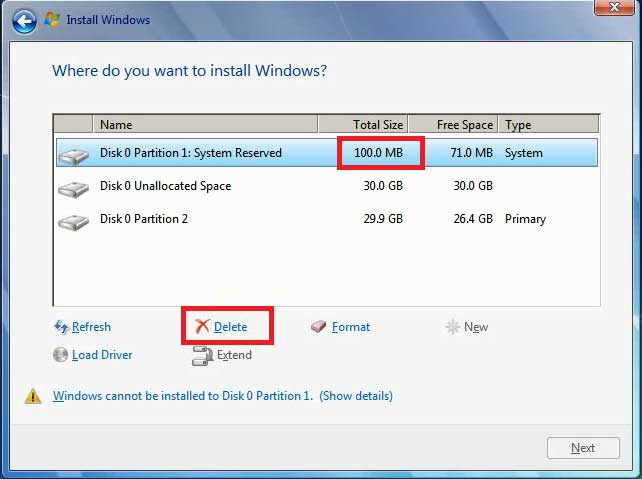
Task: Click the 29.9 GB total size cell
Action: (x=383, y=219)
